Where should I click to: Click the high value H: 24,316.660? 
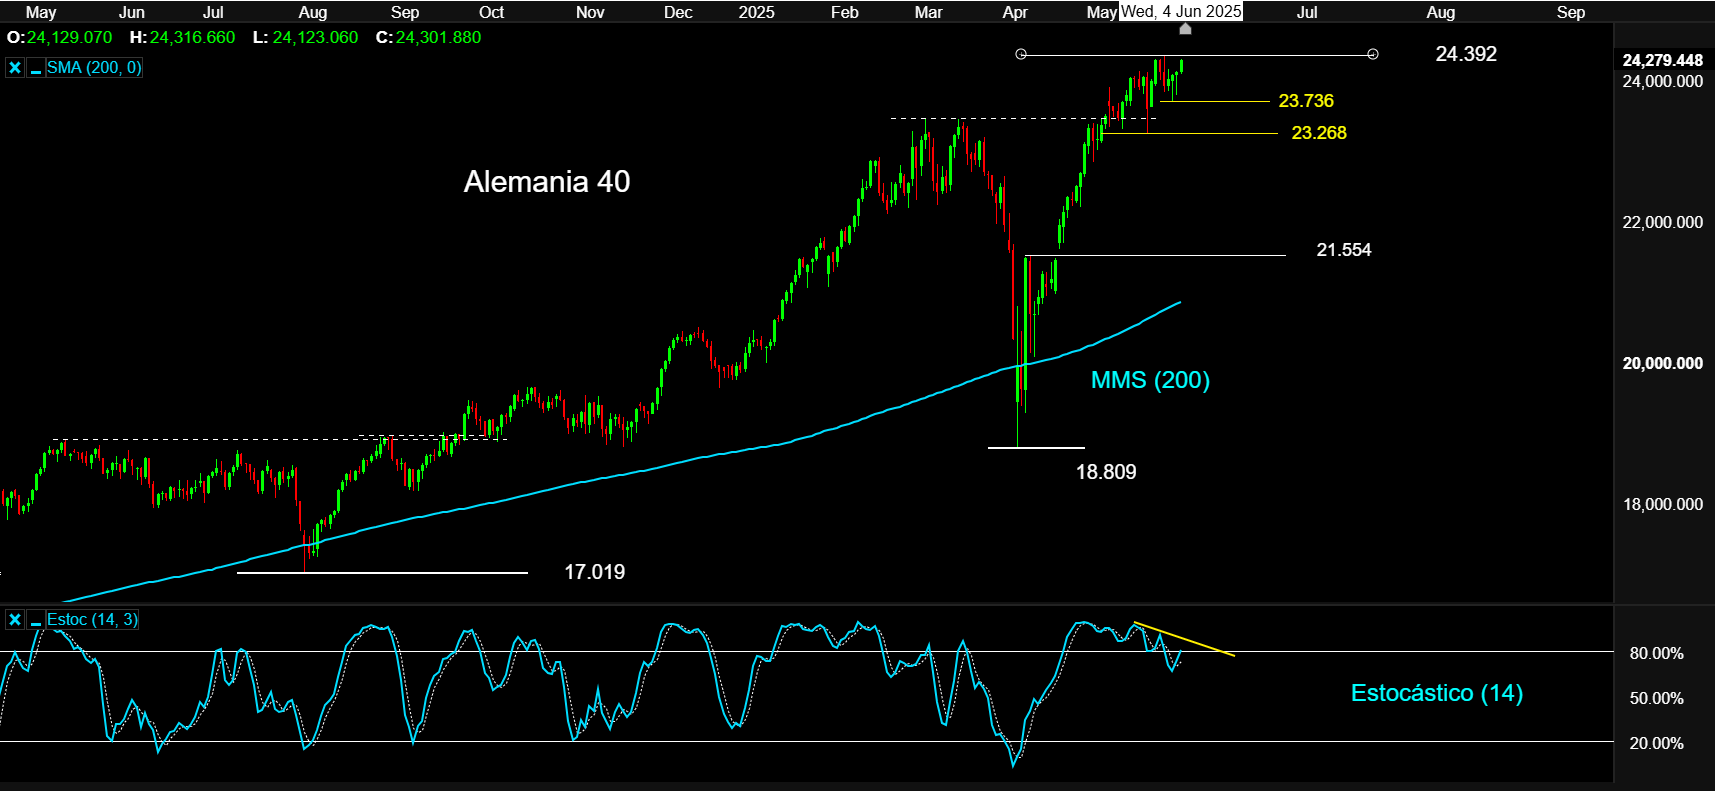[182, 37]
